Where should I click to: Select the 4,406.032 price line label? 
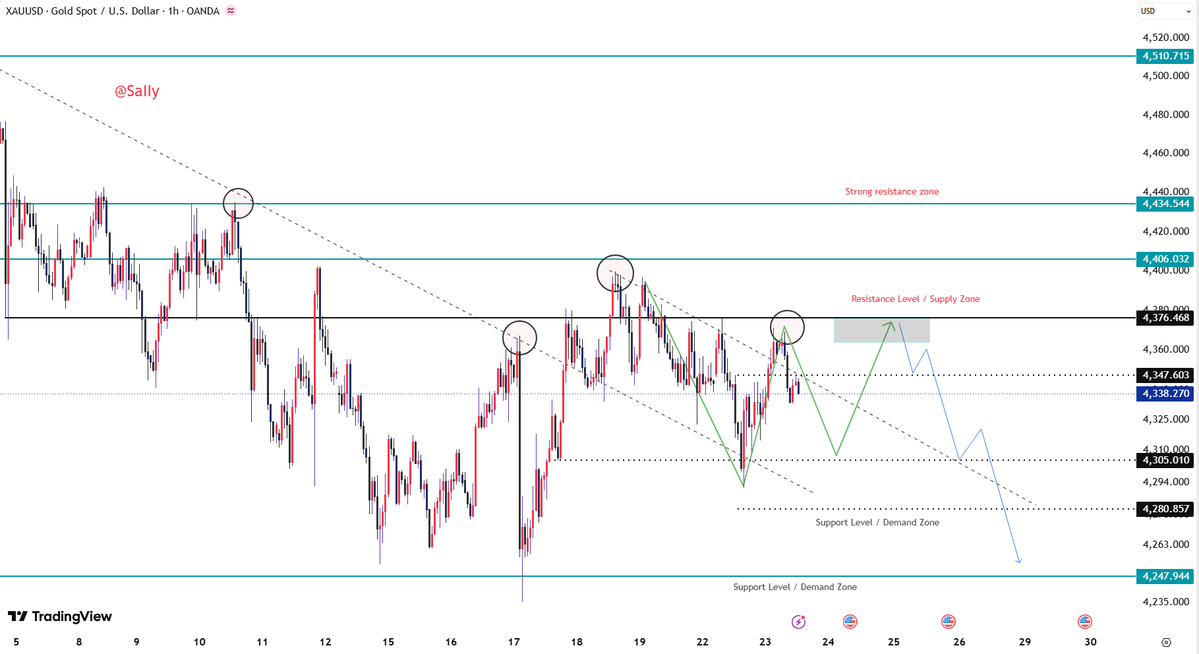pos(1165,259)
